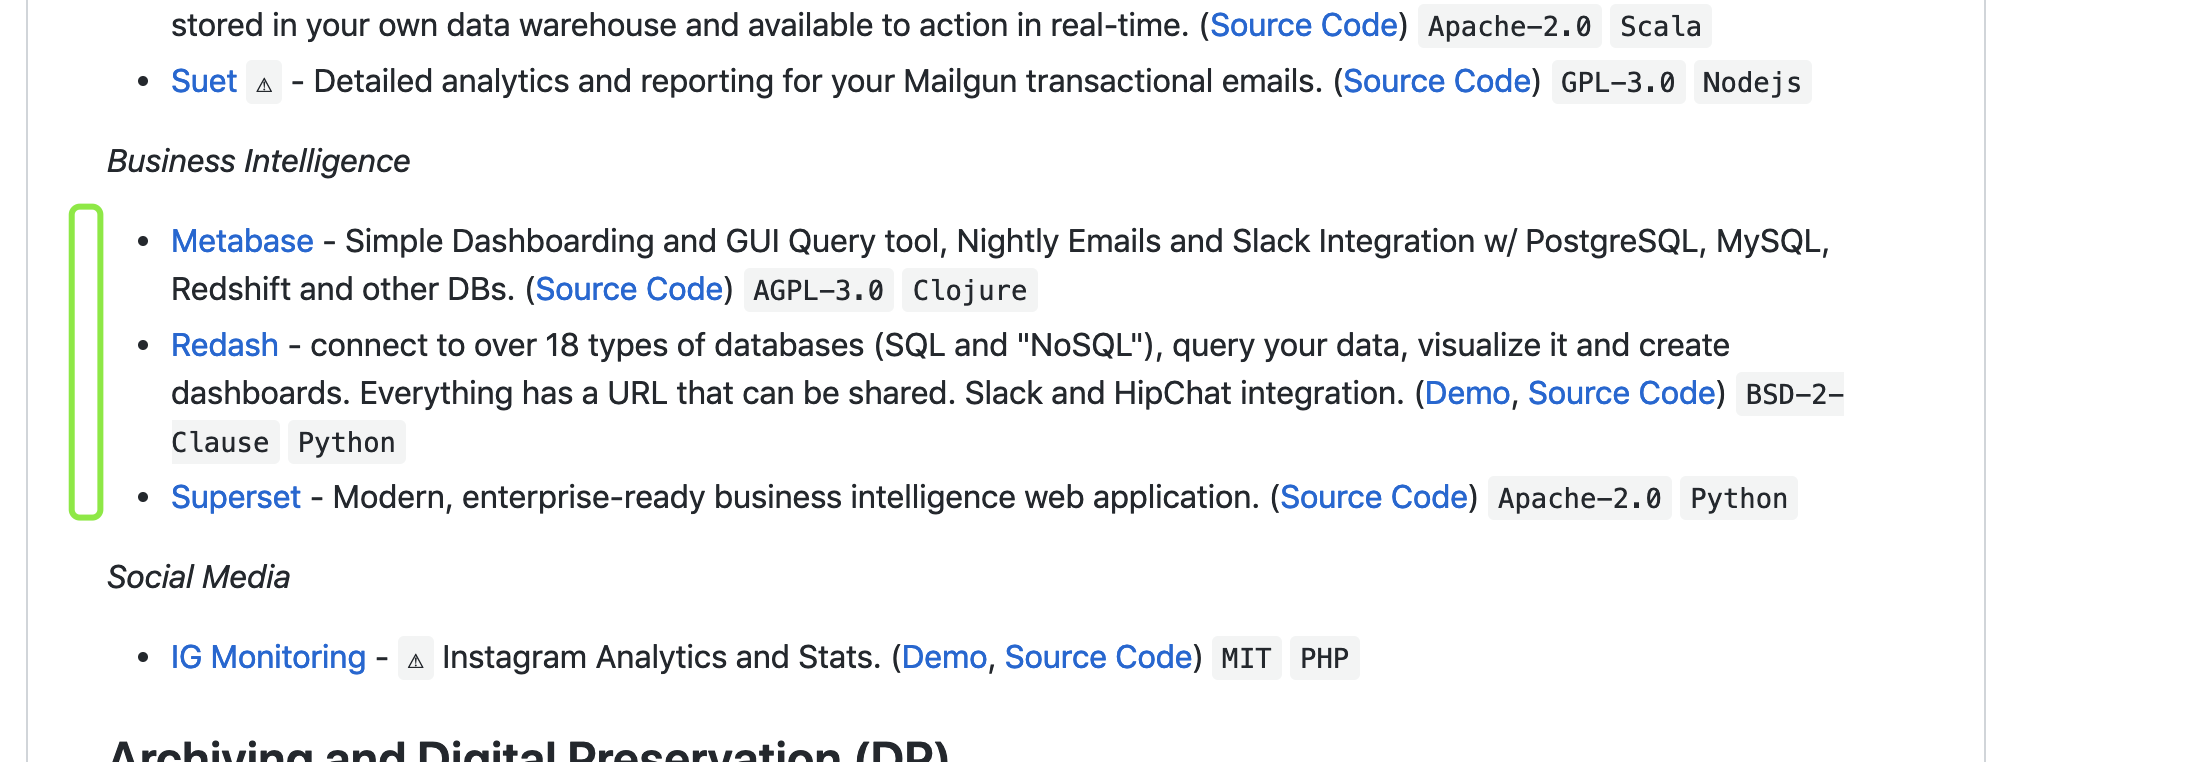Click the AGPL-3.0 license tag
The height and width of the screenshot is (762, 2196).
[x=818, y=290]
